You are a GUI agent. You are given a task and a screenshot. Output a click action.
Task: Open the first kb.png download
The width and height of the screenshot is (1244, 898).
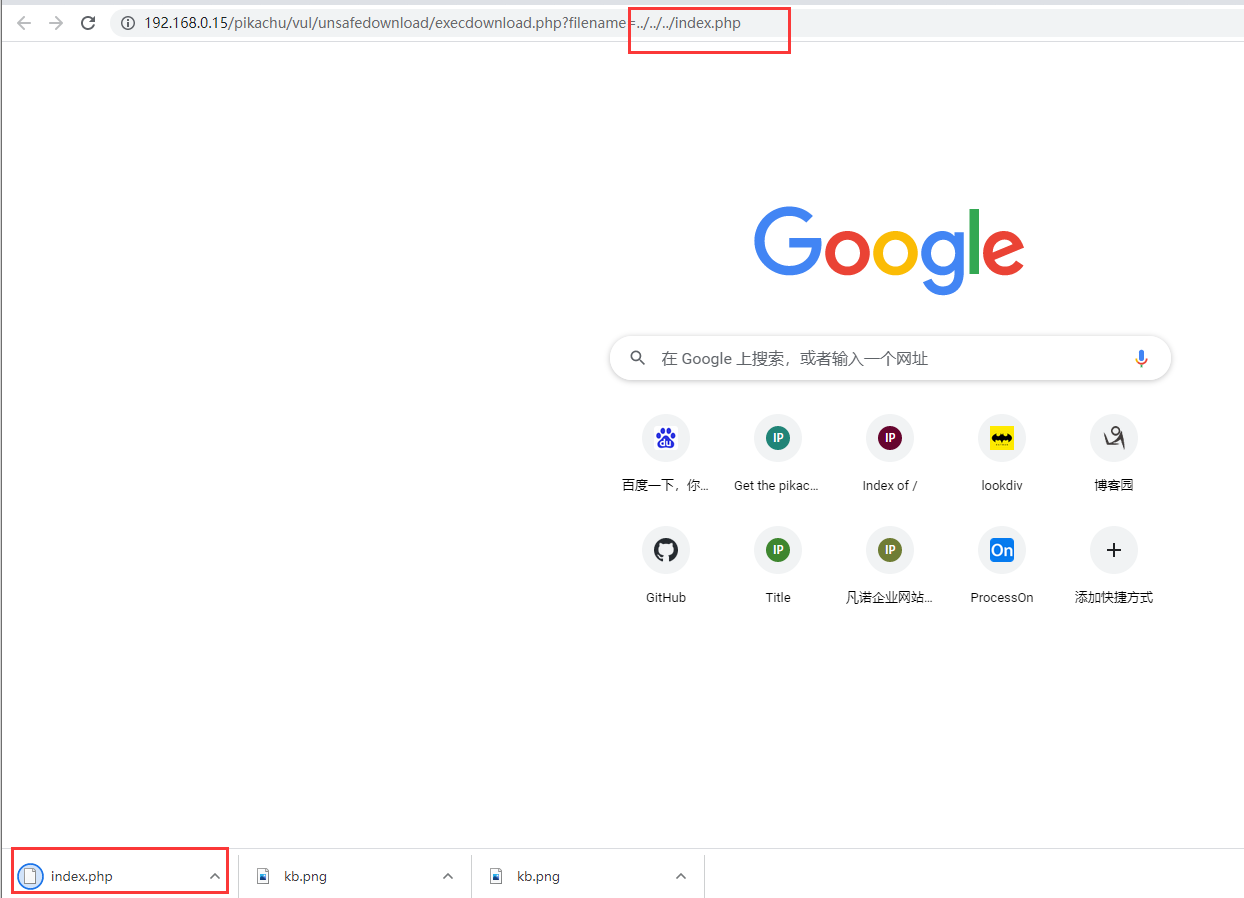pyautogui.click(x=305, y=876)
